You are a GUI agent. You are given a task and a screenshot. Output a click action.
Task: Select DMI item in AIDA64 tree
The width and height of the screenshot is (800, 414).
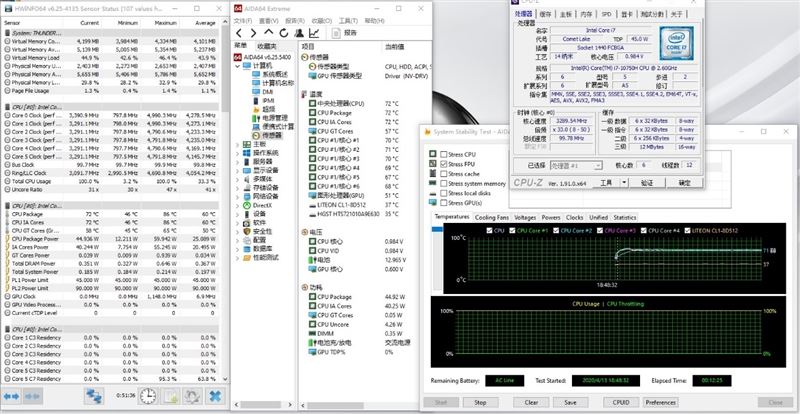coord(263,92)
